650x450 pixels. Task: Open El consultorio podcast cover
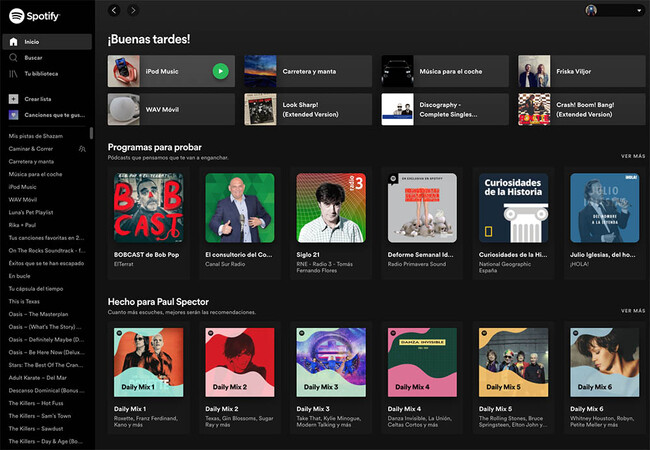click(240, 208)
